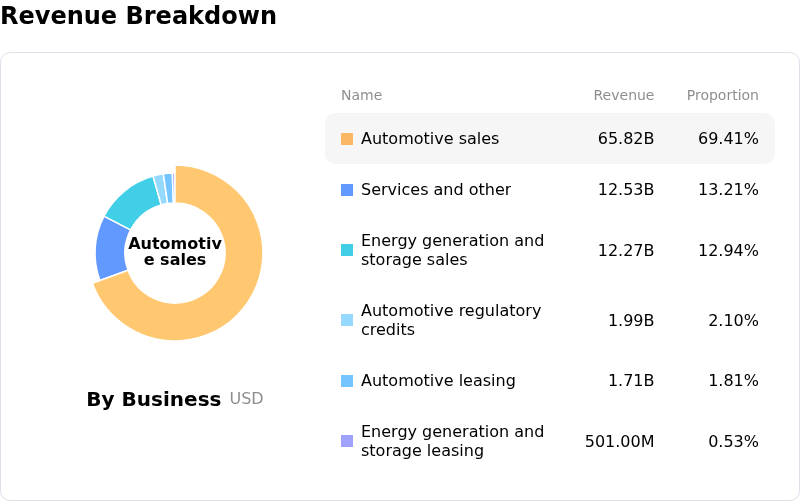800x501 pixels.
Task: Click the cyan Energy generation storage sales swatch
Action: 347,250
